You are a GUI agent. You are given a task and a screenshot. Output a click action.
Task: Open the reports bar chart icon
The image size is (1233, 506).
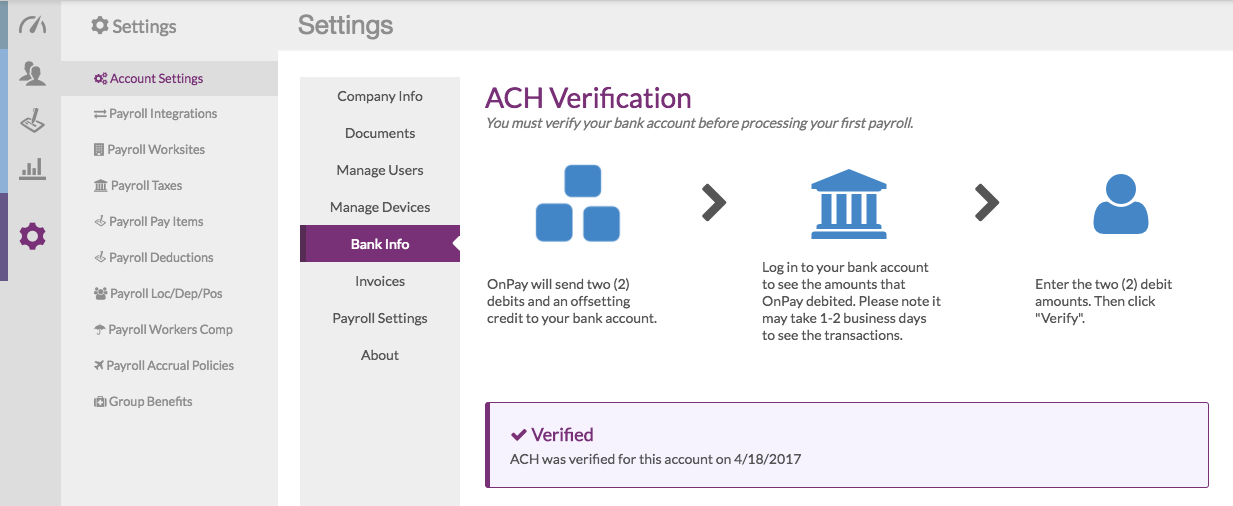(x=33, y=169)
